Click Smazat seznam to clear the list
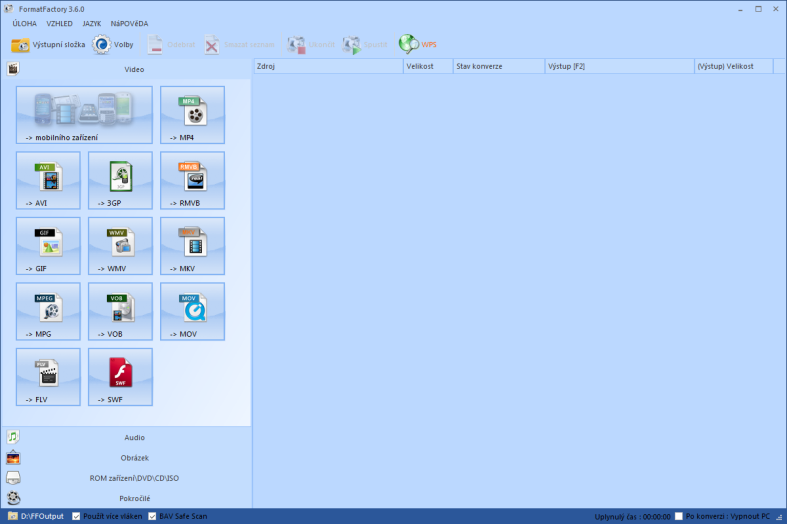787x524 pixels. coord(240,45)
